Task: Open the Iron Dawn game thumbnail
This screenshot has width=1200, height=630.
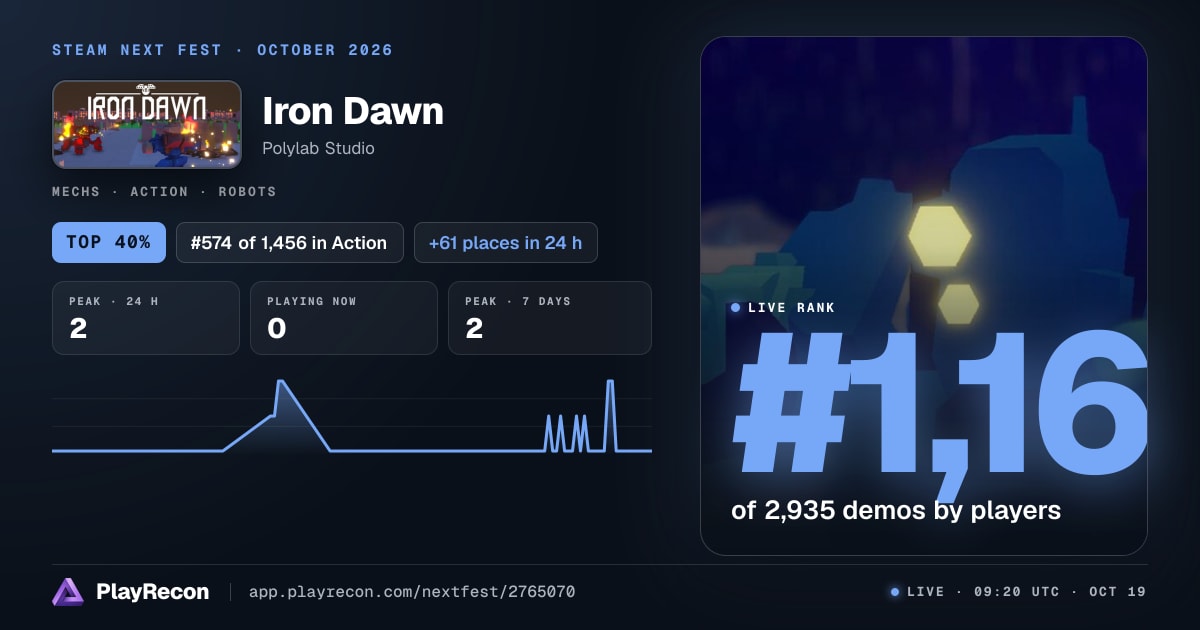Action: click(146, 124)
